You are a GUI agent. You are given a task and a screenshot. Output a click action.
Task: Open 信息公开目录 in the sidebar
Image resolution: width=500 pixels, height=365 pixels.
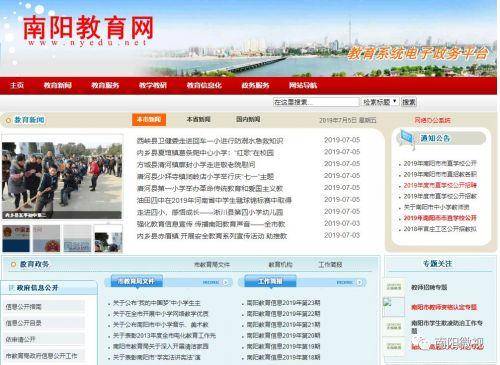point(23,323)
